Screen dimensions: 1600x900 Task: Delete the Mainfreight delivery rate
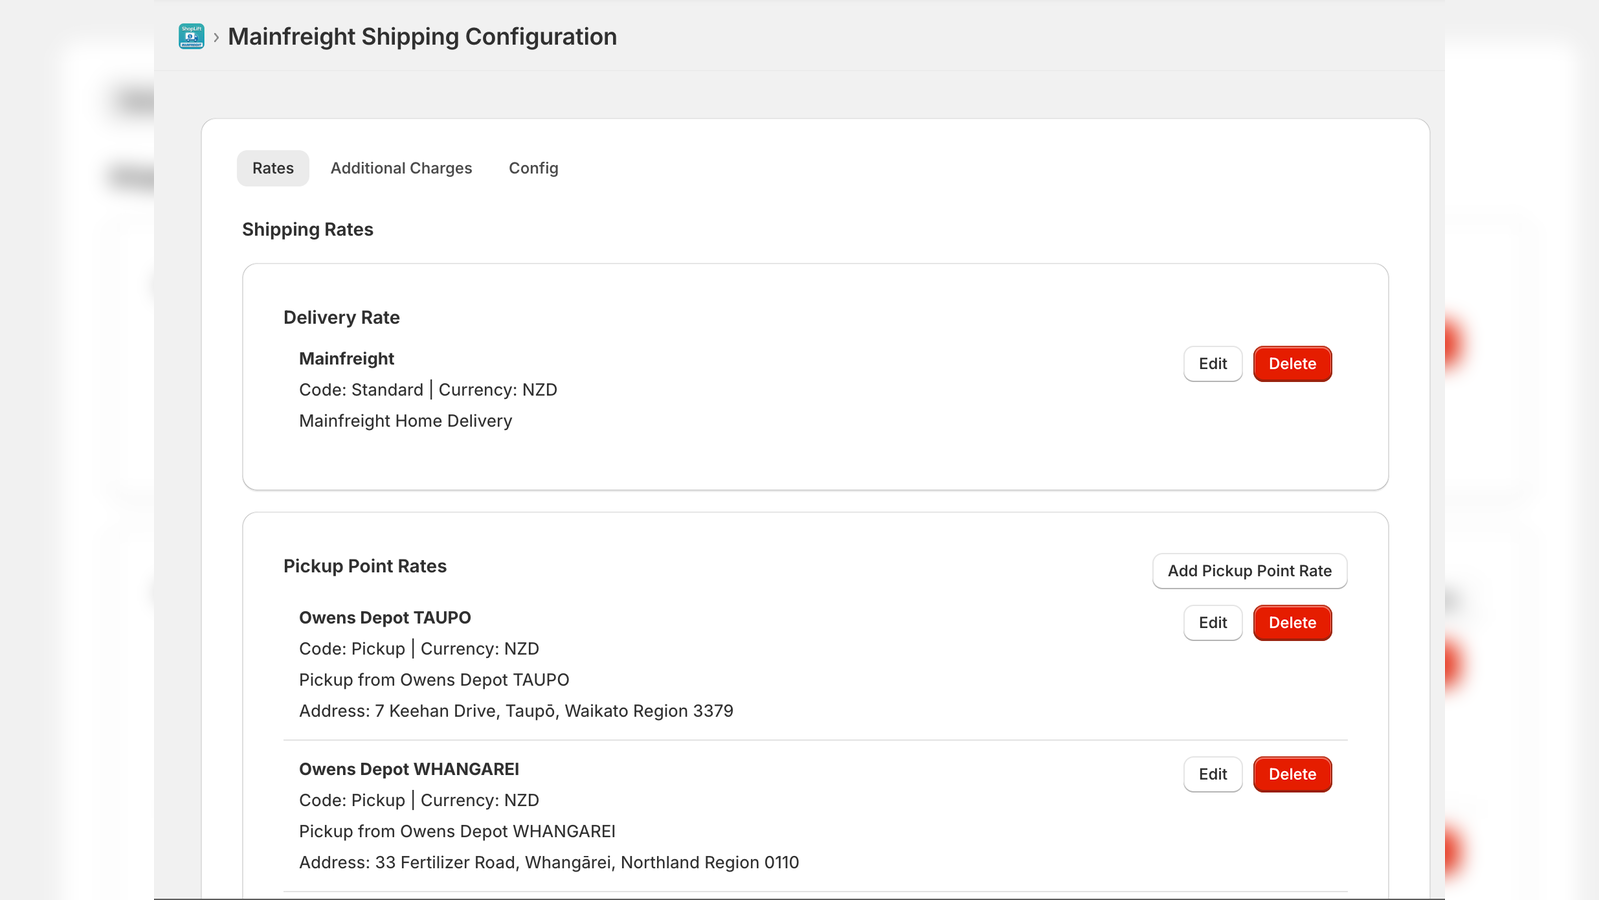click(1292, 363)
